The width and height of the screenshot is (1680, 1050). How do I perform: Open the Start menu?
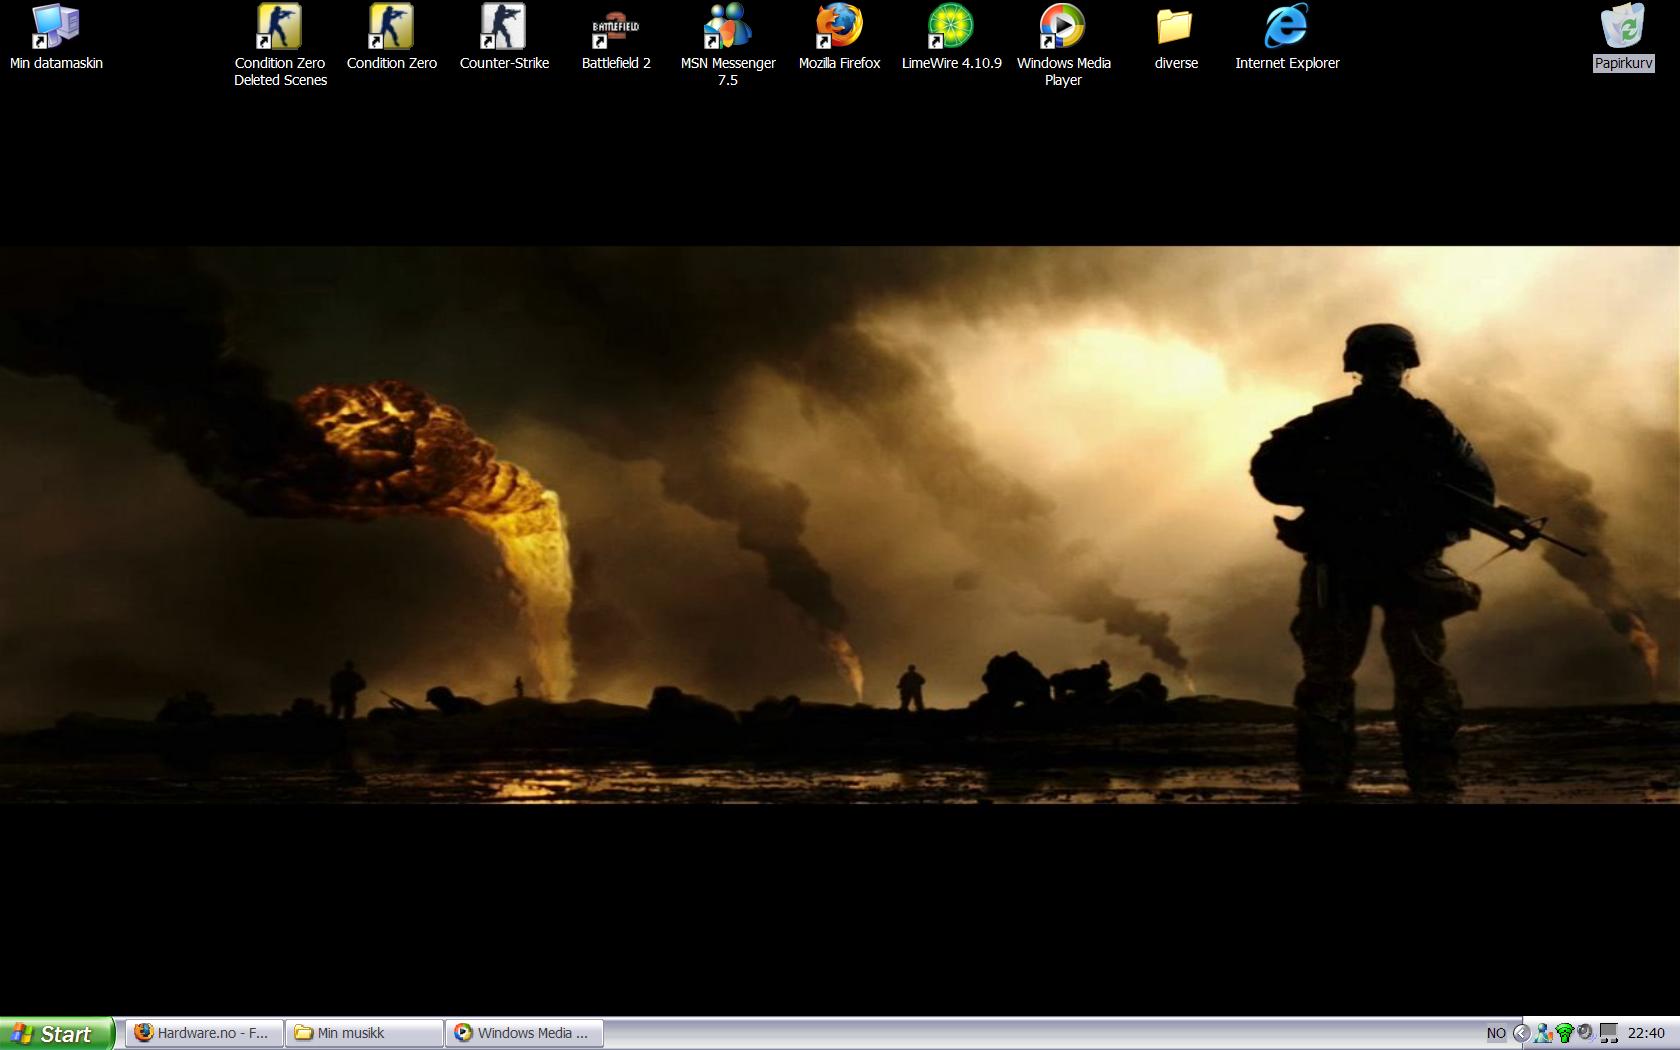tap(57, 1033)
